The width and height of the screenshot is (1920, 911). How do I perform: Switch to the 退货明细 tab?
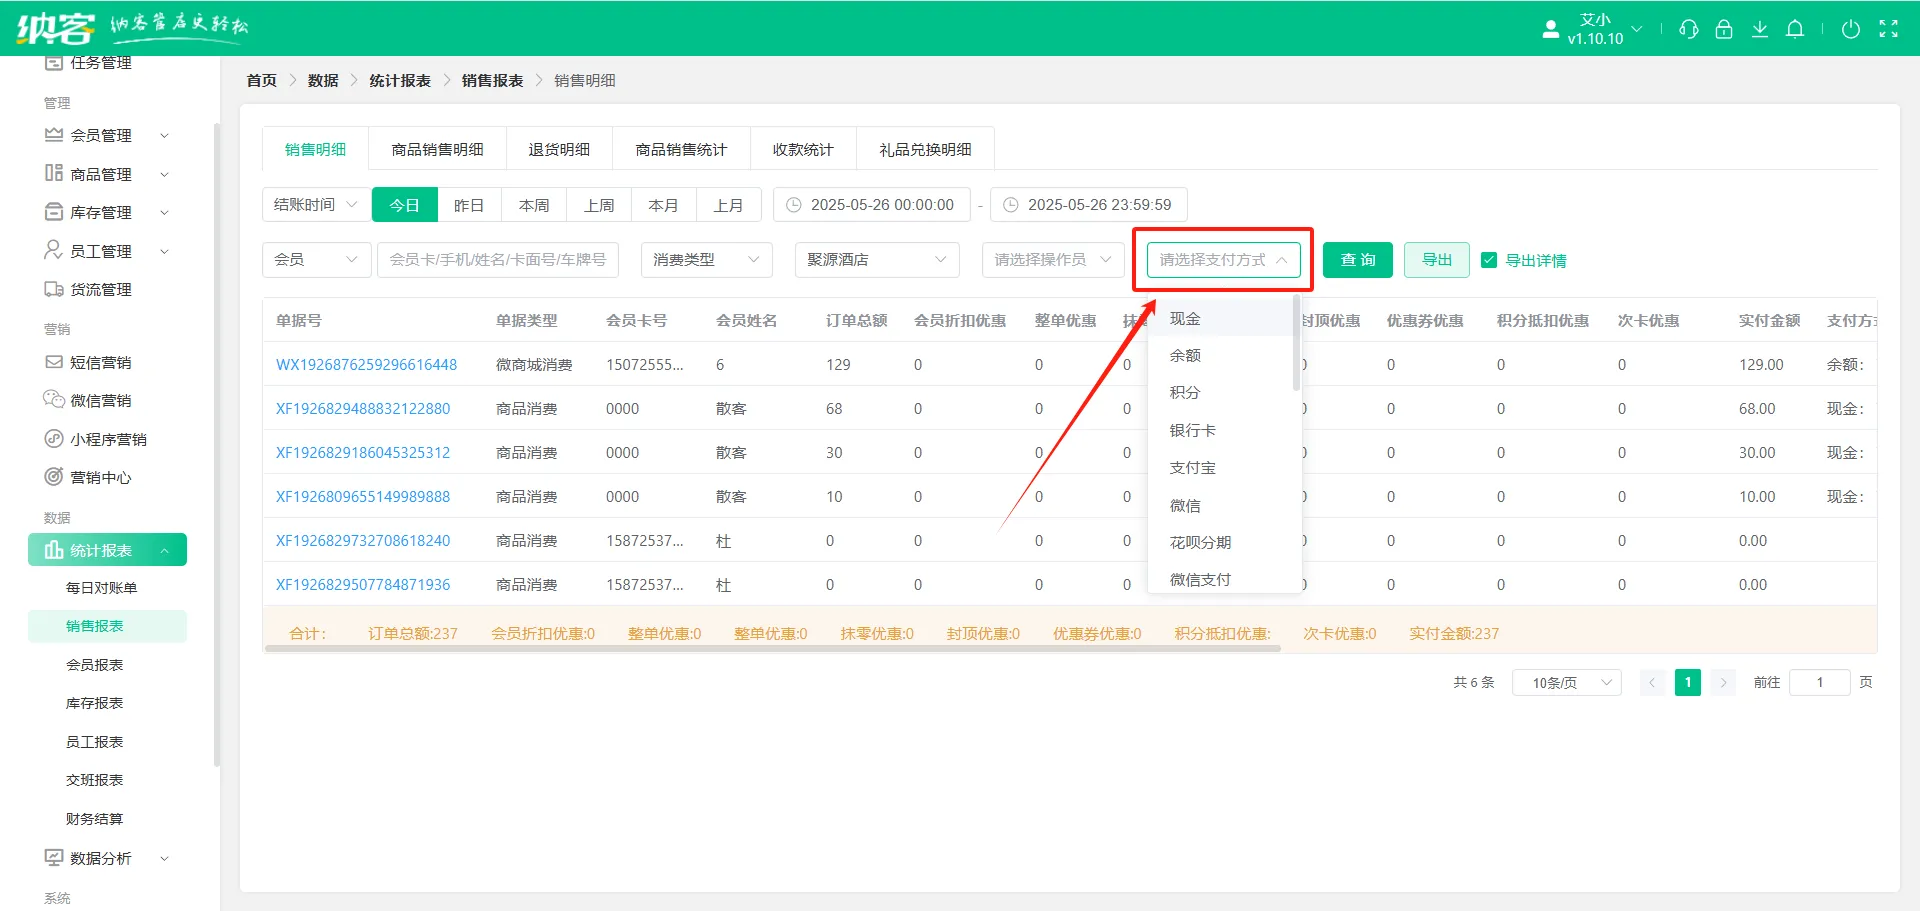click(559, 150)
